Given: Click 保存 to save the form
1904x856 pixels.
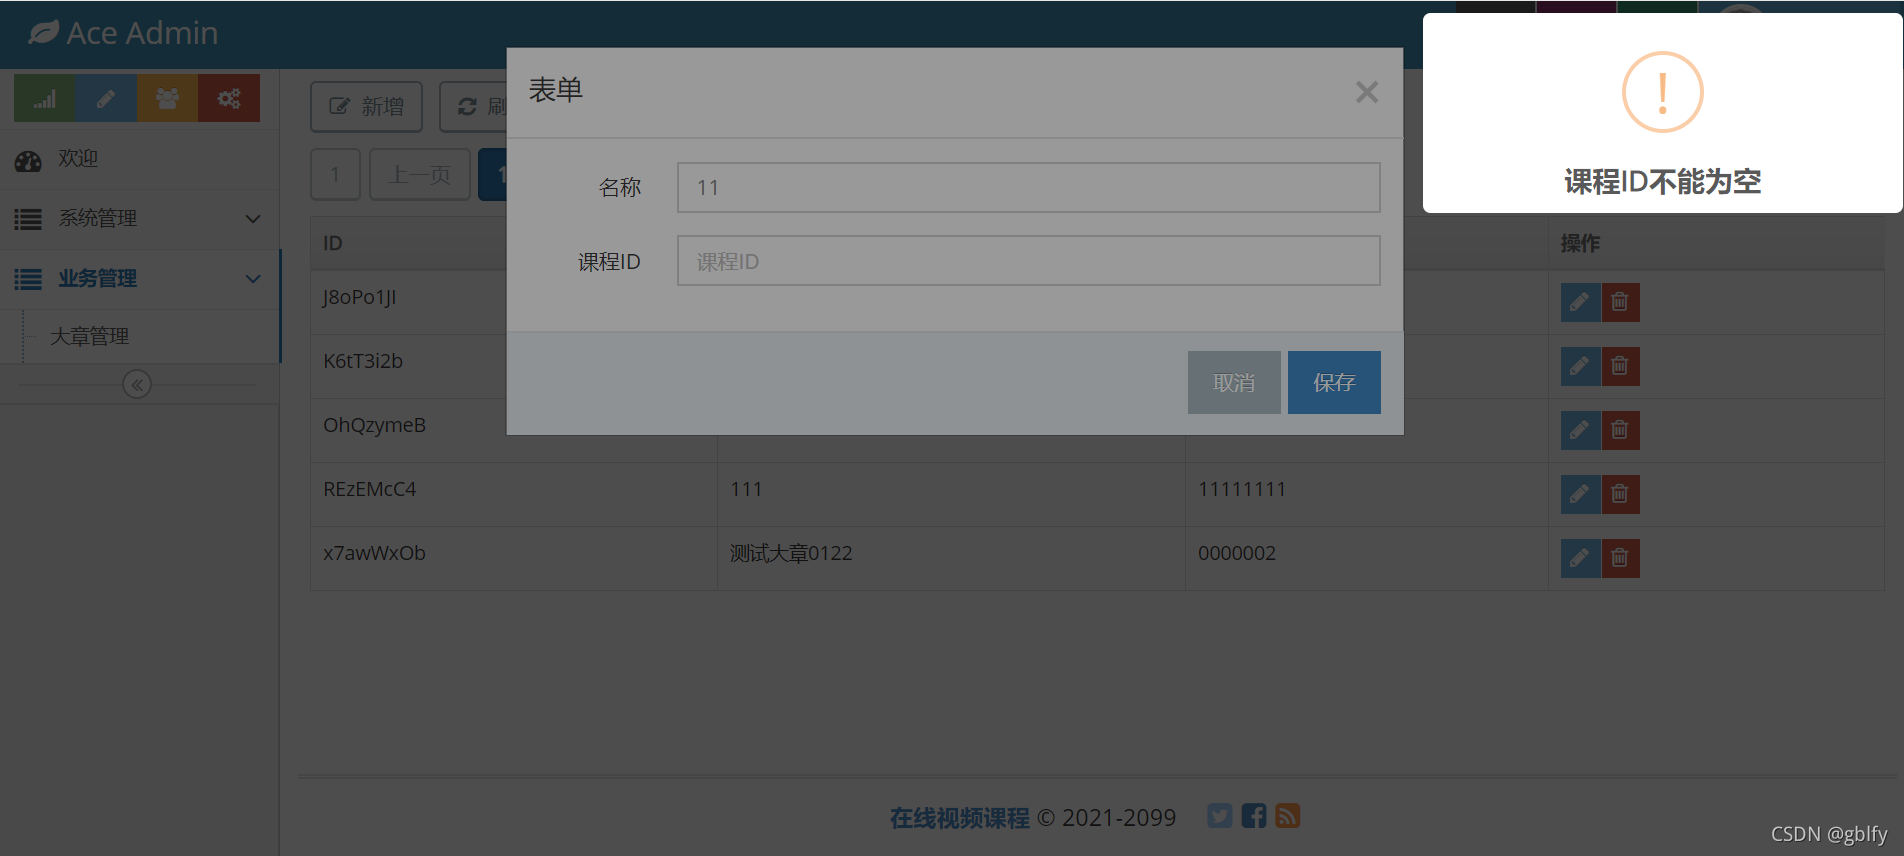Looking at the screenshot, I should pos(1334,382).
